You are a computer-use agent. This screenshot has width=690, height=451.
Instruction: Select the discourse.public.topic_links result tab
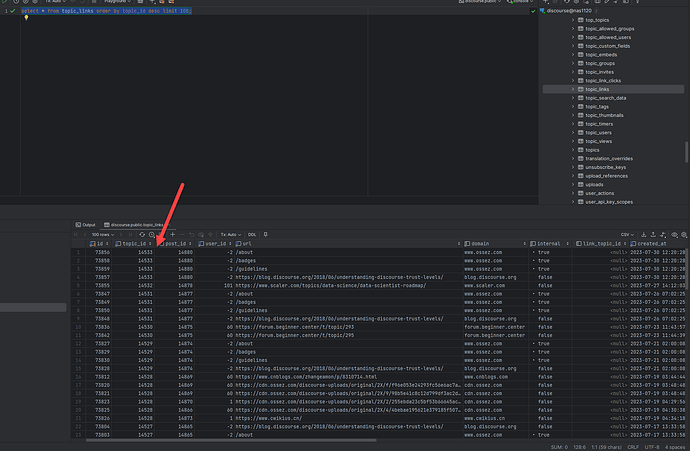tap(133, 225)
